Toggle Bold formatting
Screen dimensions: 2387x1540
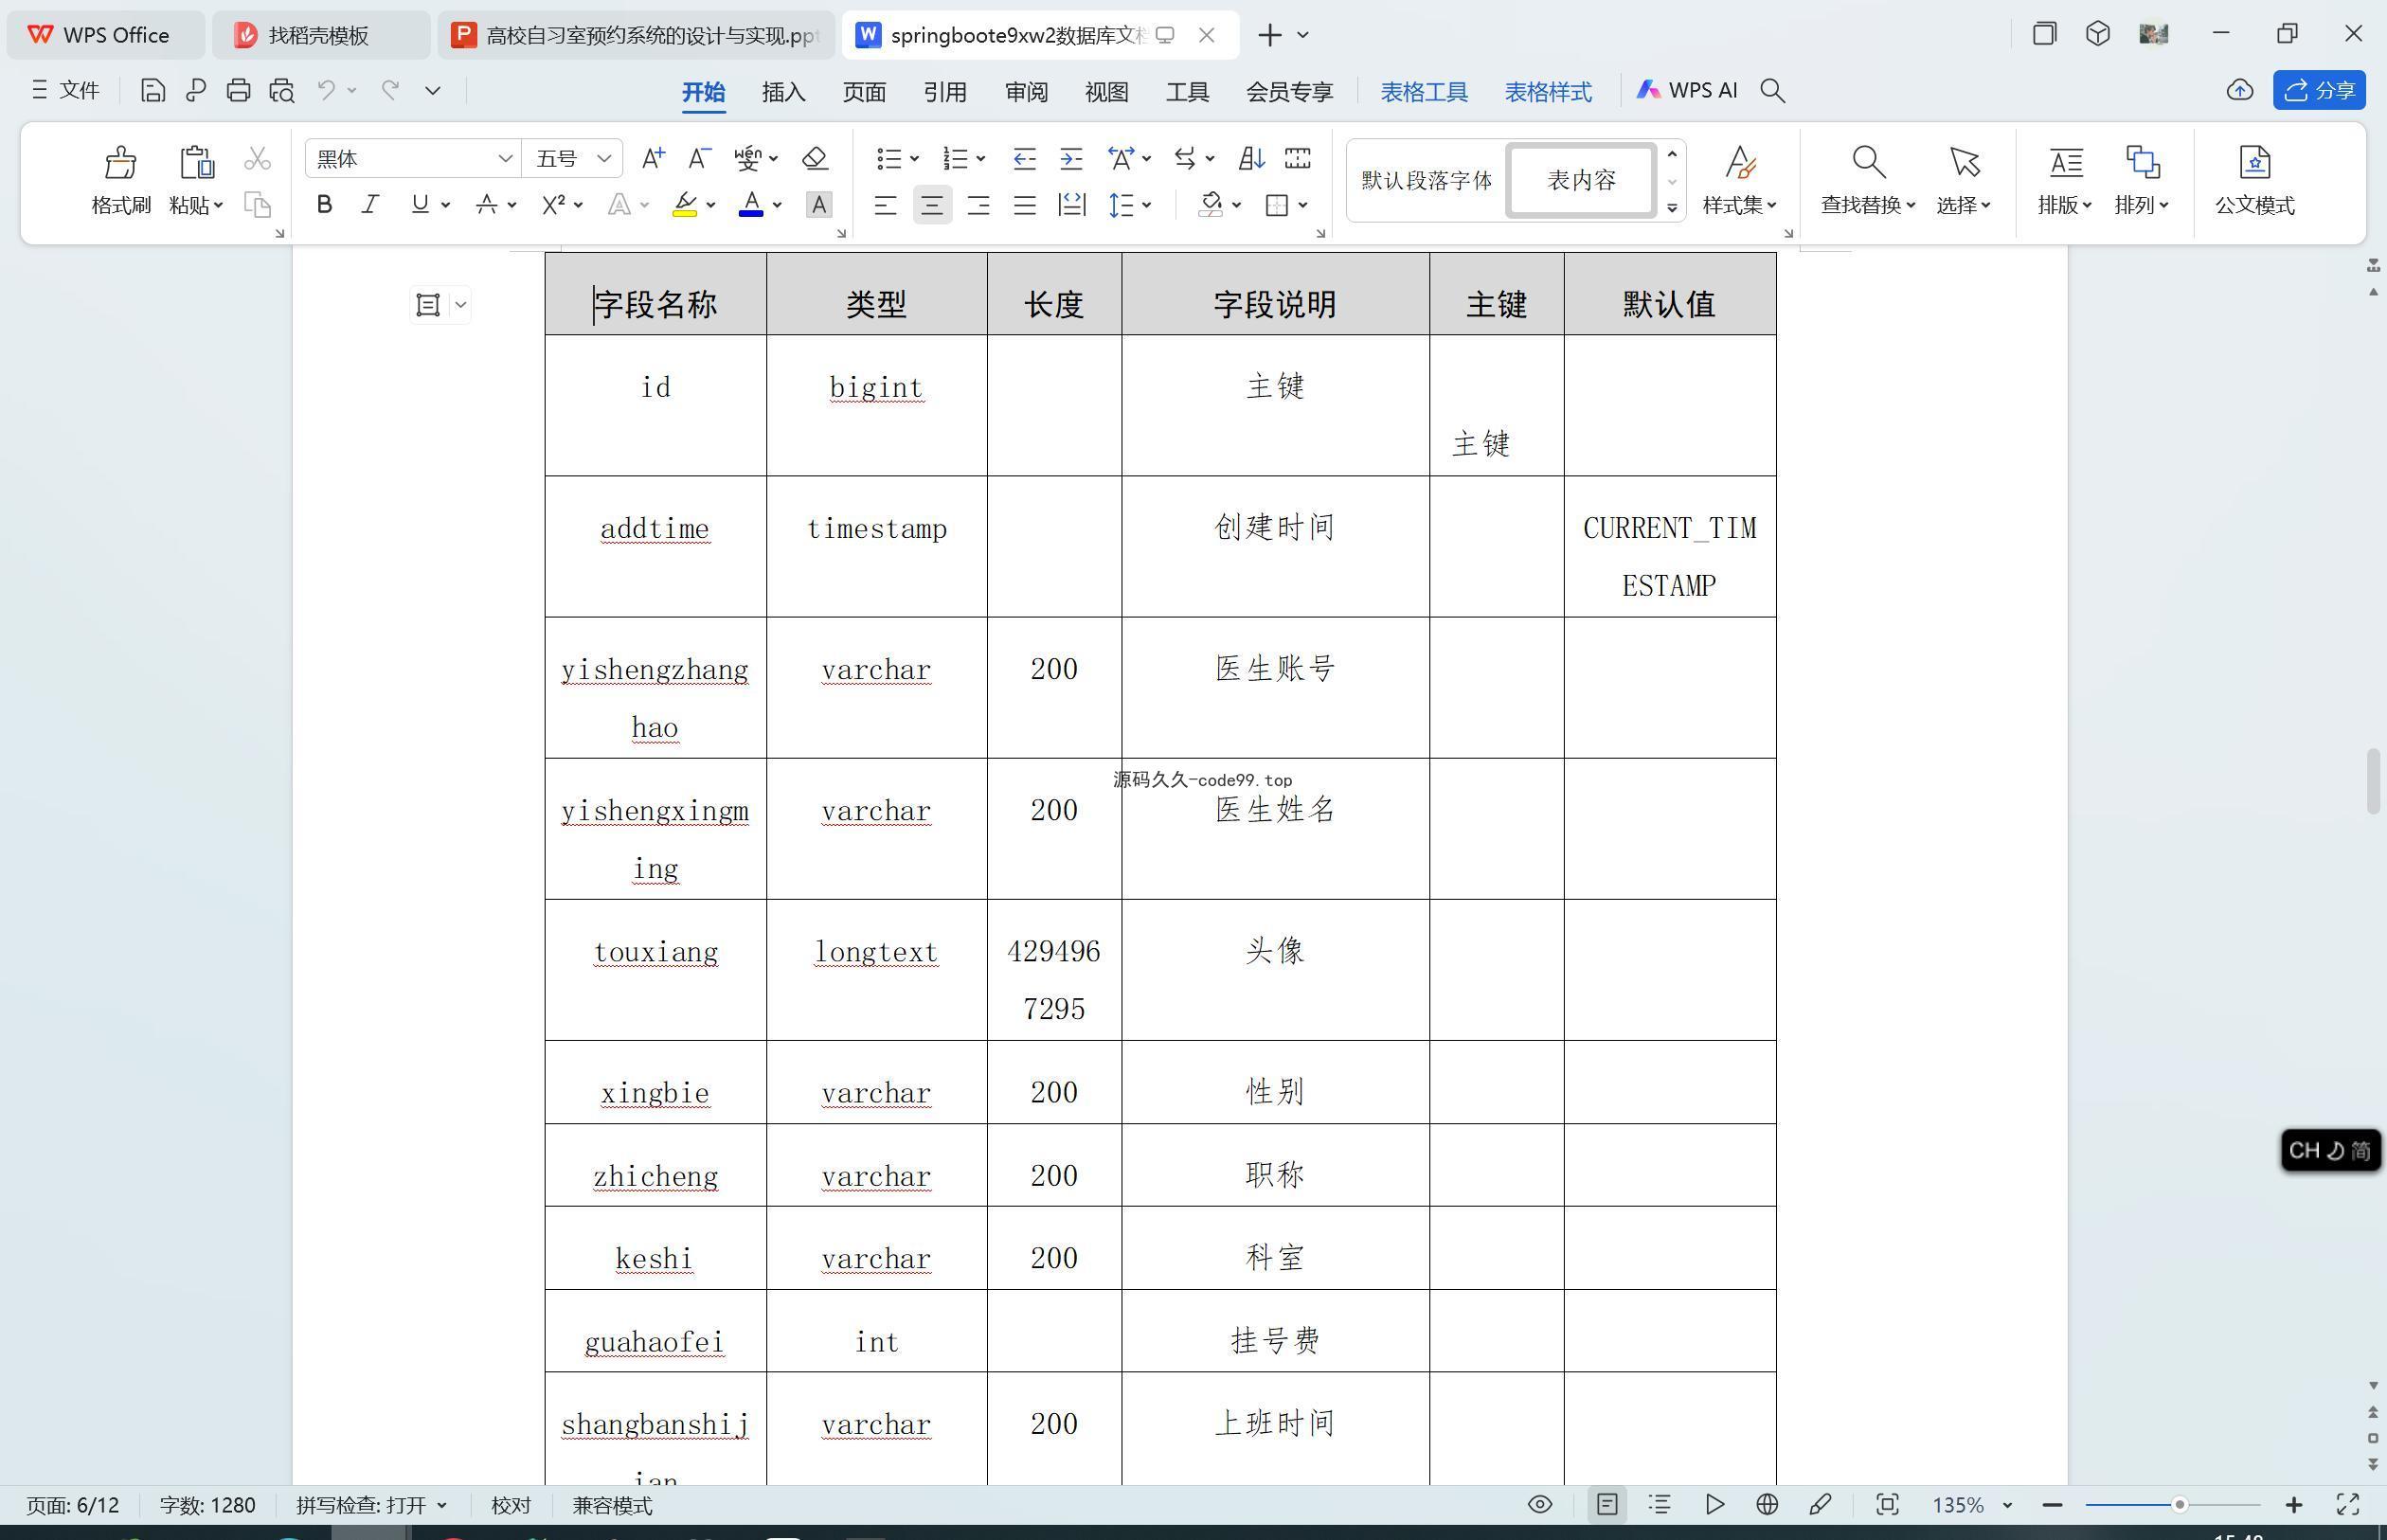pyautogui.click(x=324, y=205)
